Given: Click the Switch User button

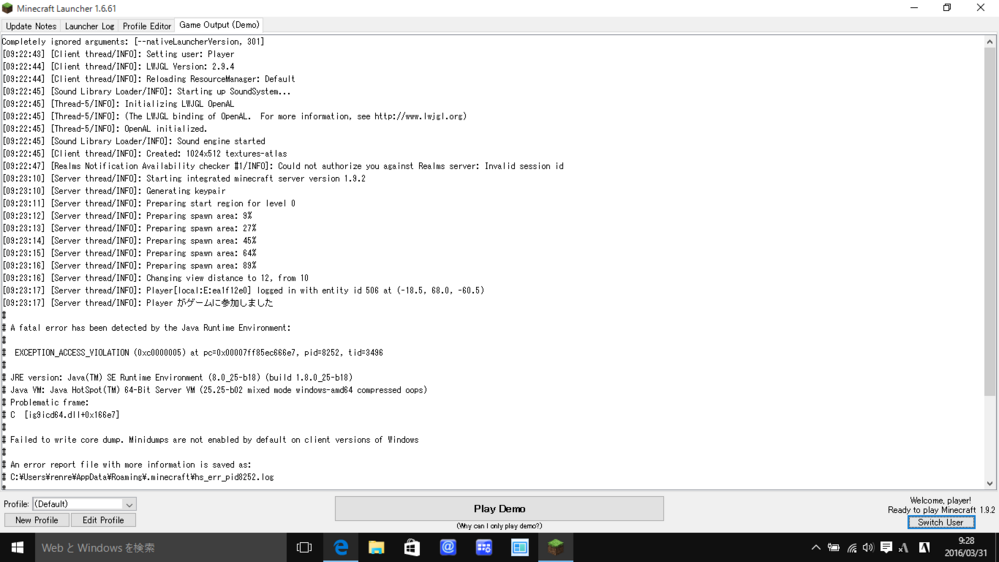Looking at the screenshot, I should [940, 522].
